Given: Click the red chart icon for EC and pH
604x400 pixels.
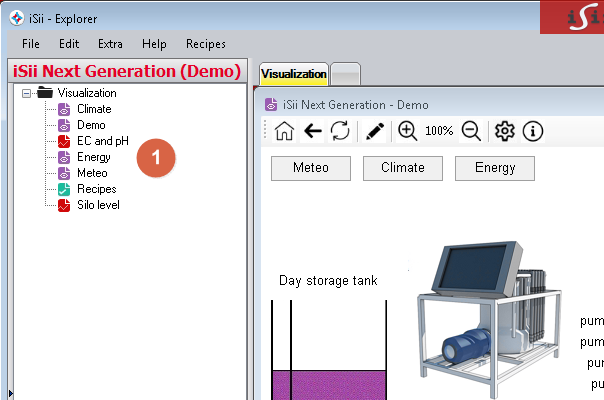Looking at the screenshot, I should 64,141.
